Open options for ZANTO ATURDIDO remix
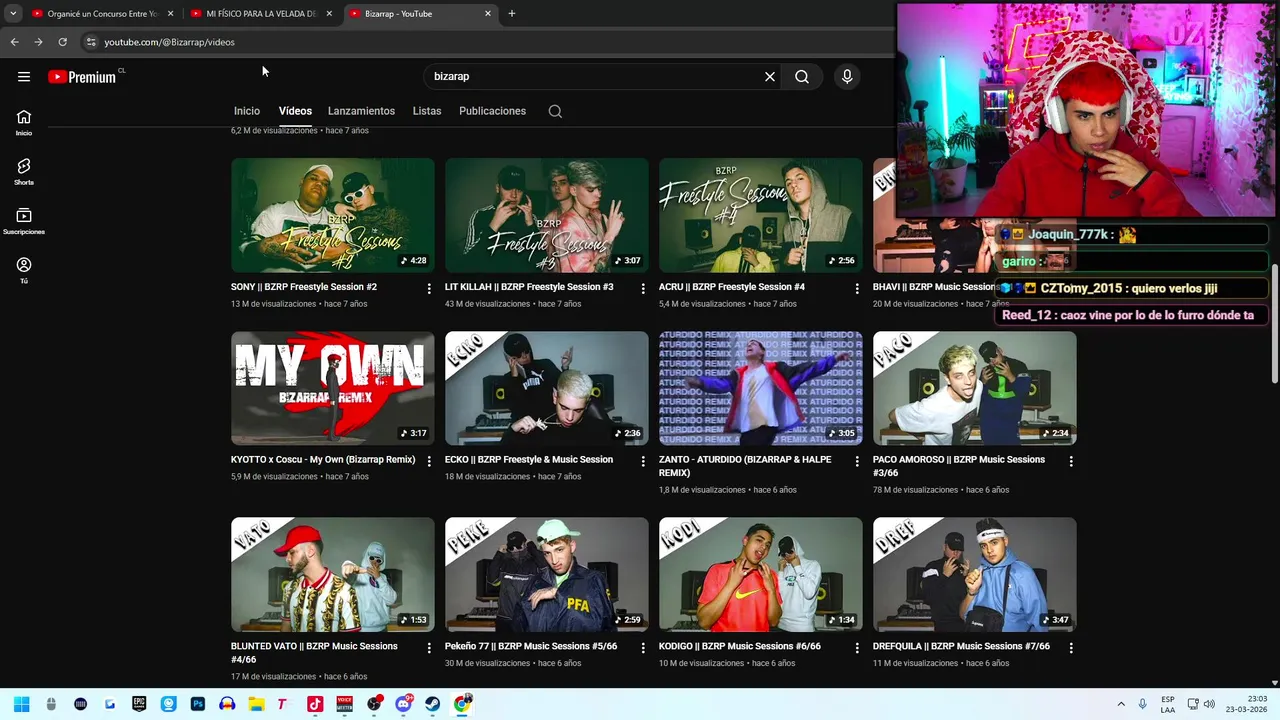The width and height of the screenshot is (1280, 720). (x=857, y=461)
